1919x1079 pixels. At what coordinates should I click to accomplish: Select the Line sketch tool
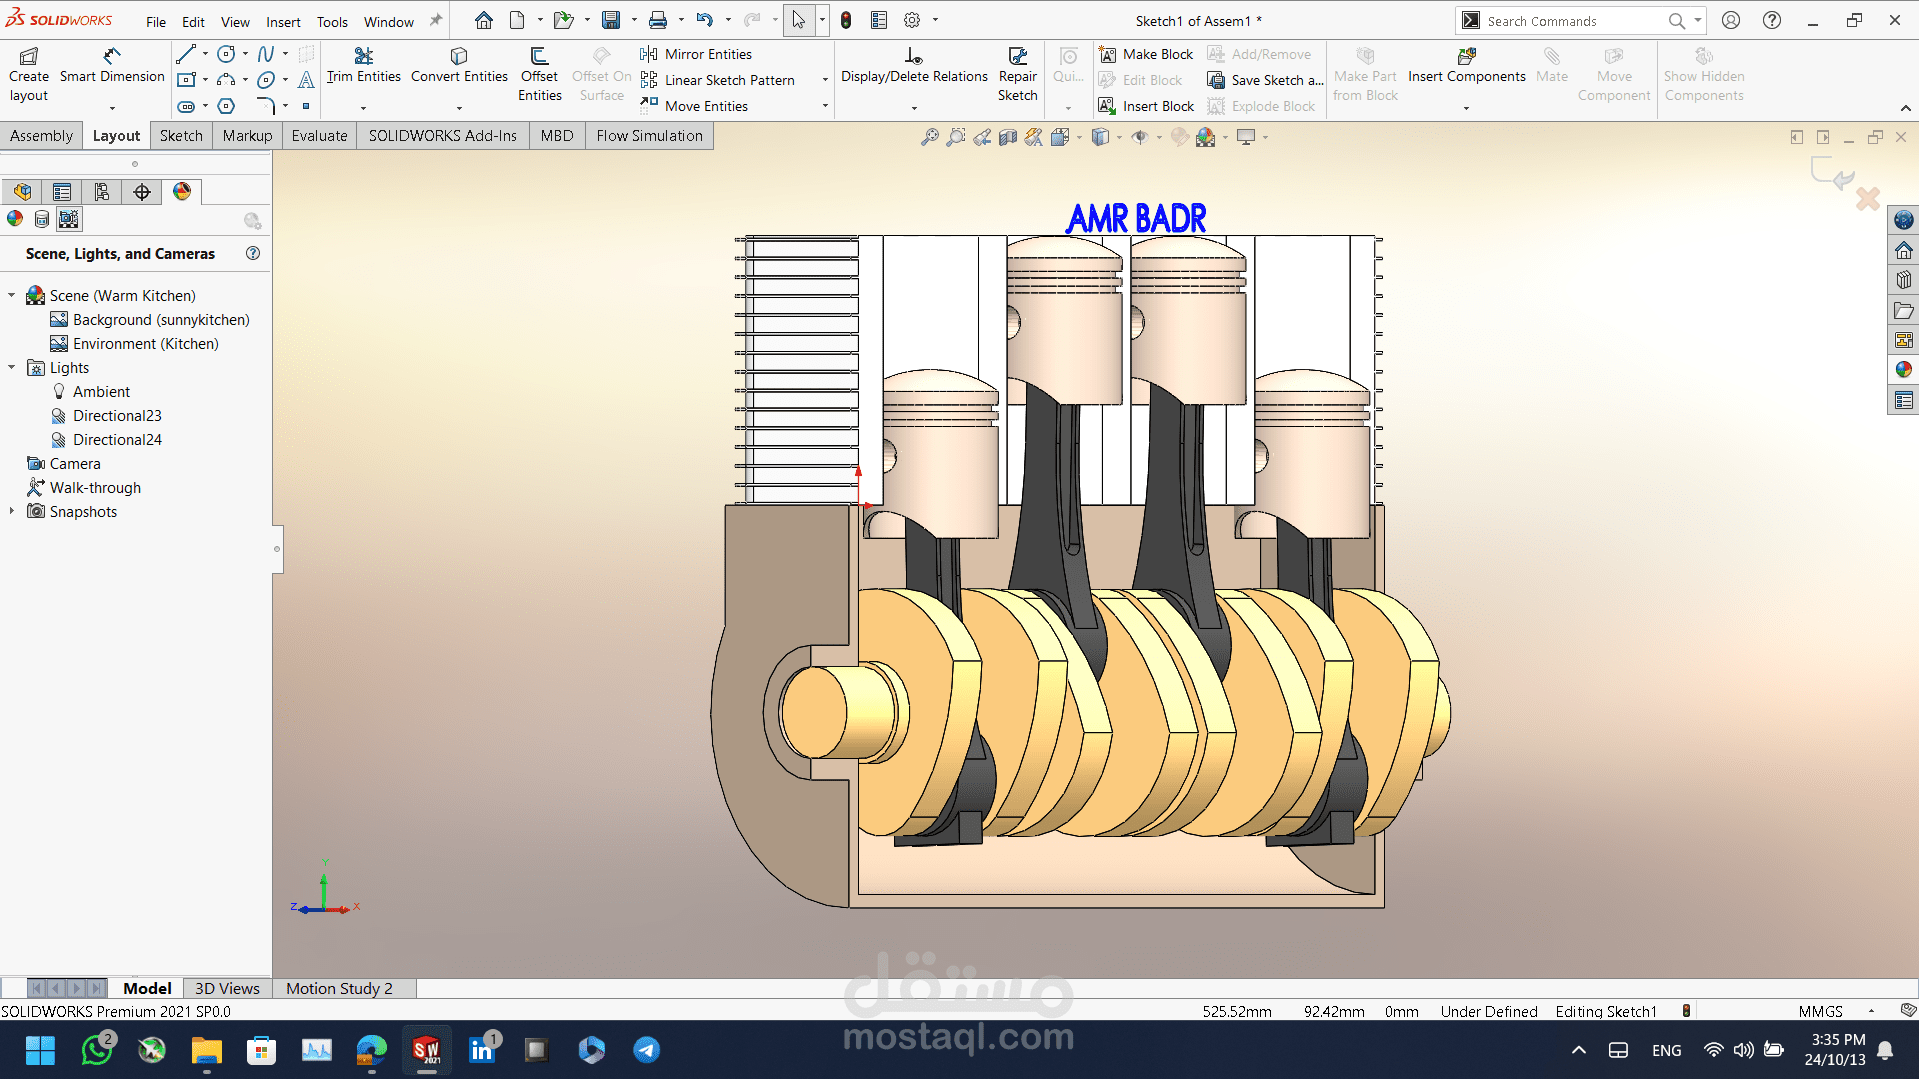coord(185,54)
